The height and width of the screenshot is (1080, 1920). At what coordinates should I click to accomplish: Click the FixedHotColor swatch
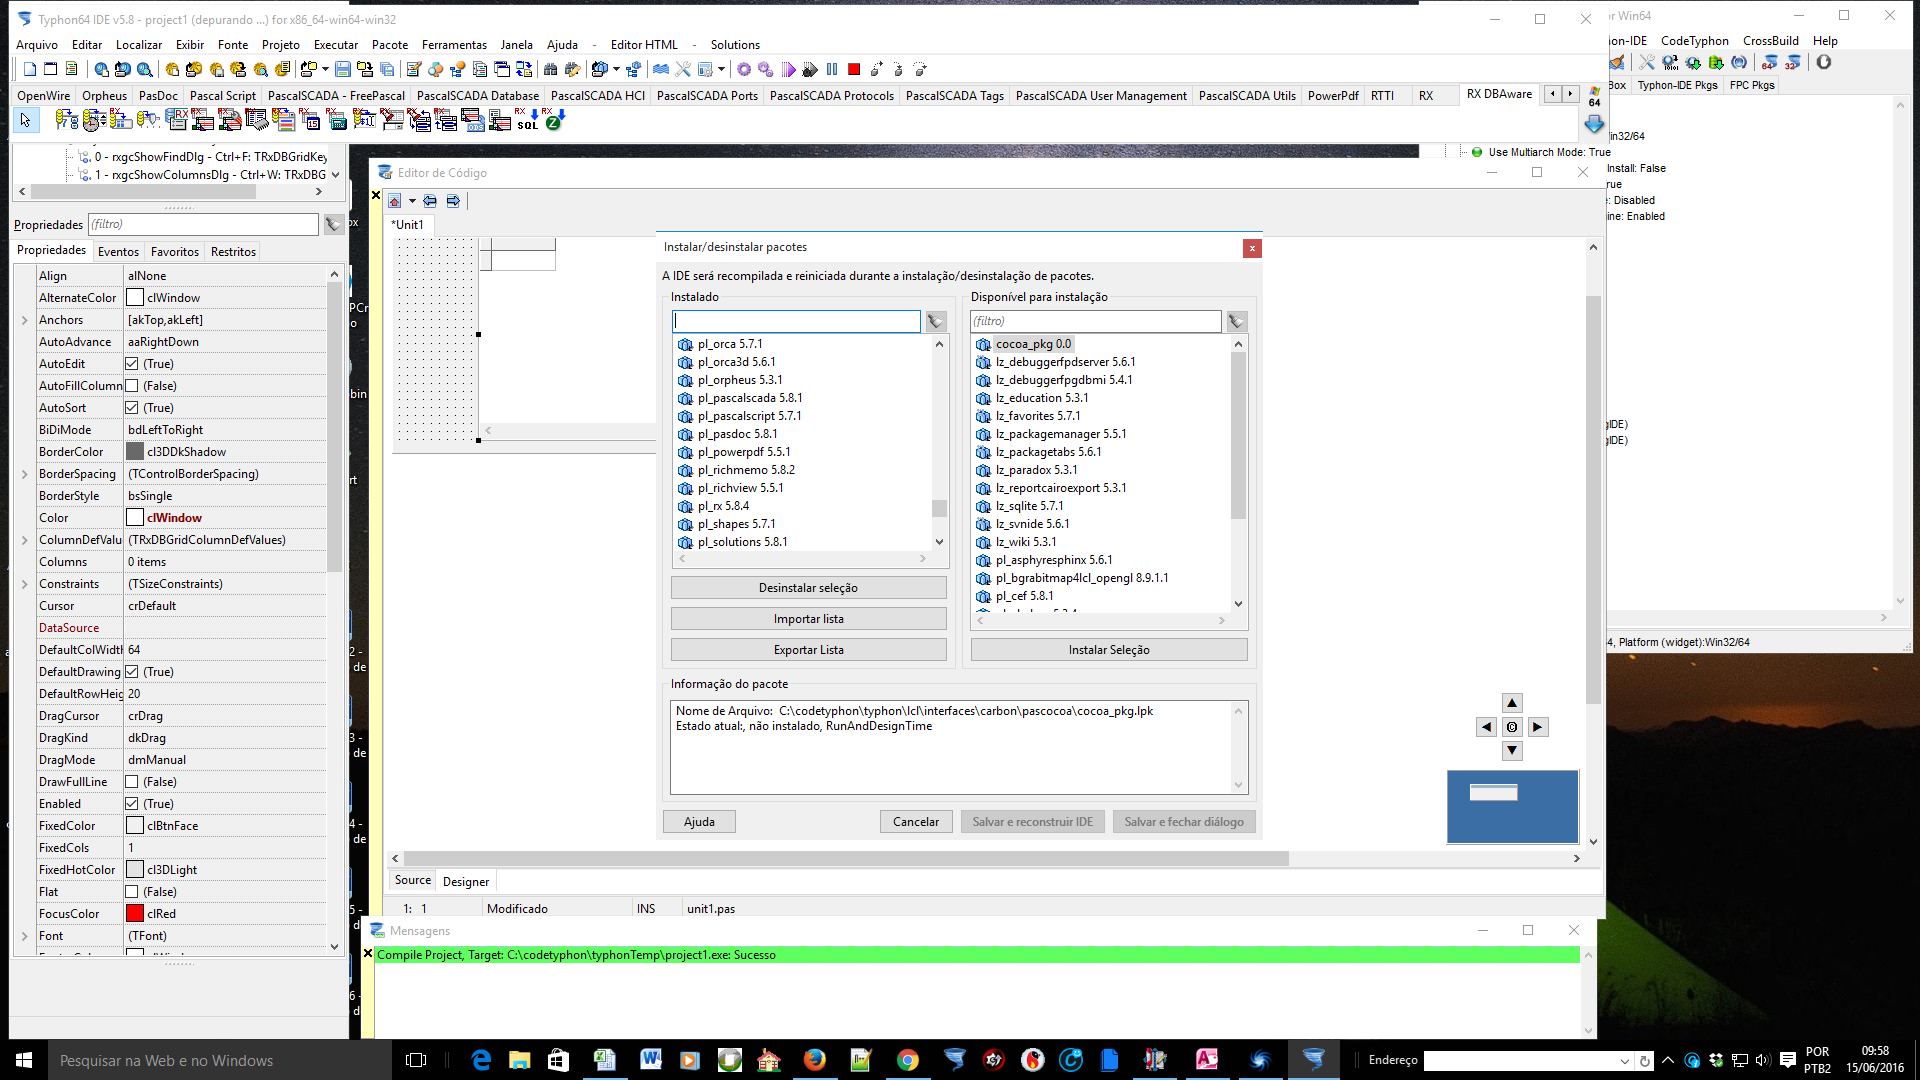(135, 870)
